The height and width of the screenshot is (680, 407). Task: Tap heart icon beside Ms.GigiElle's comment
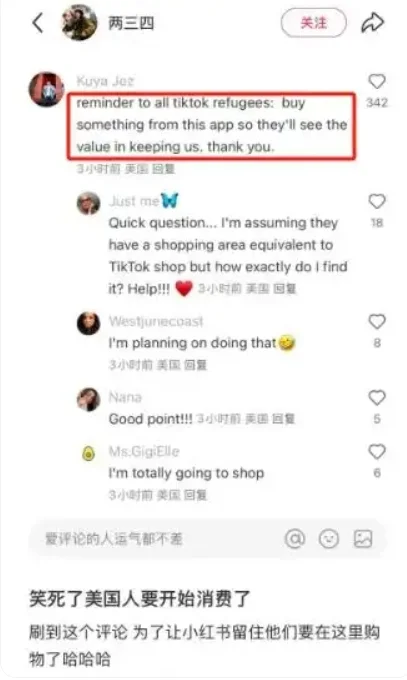coord(377,451)
